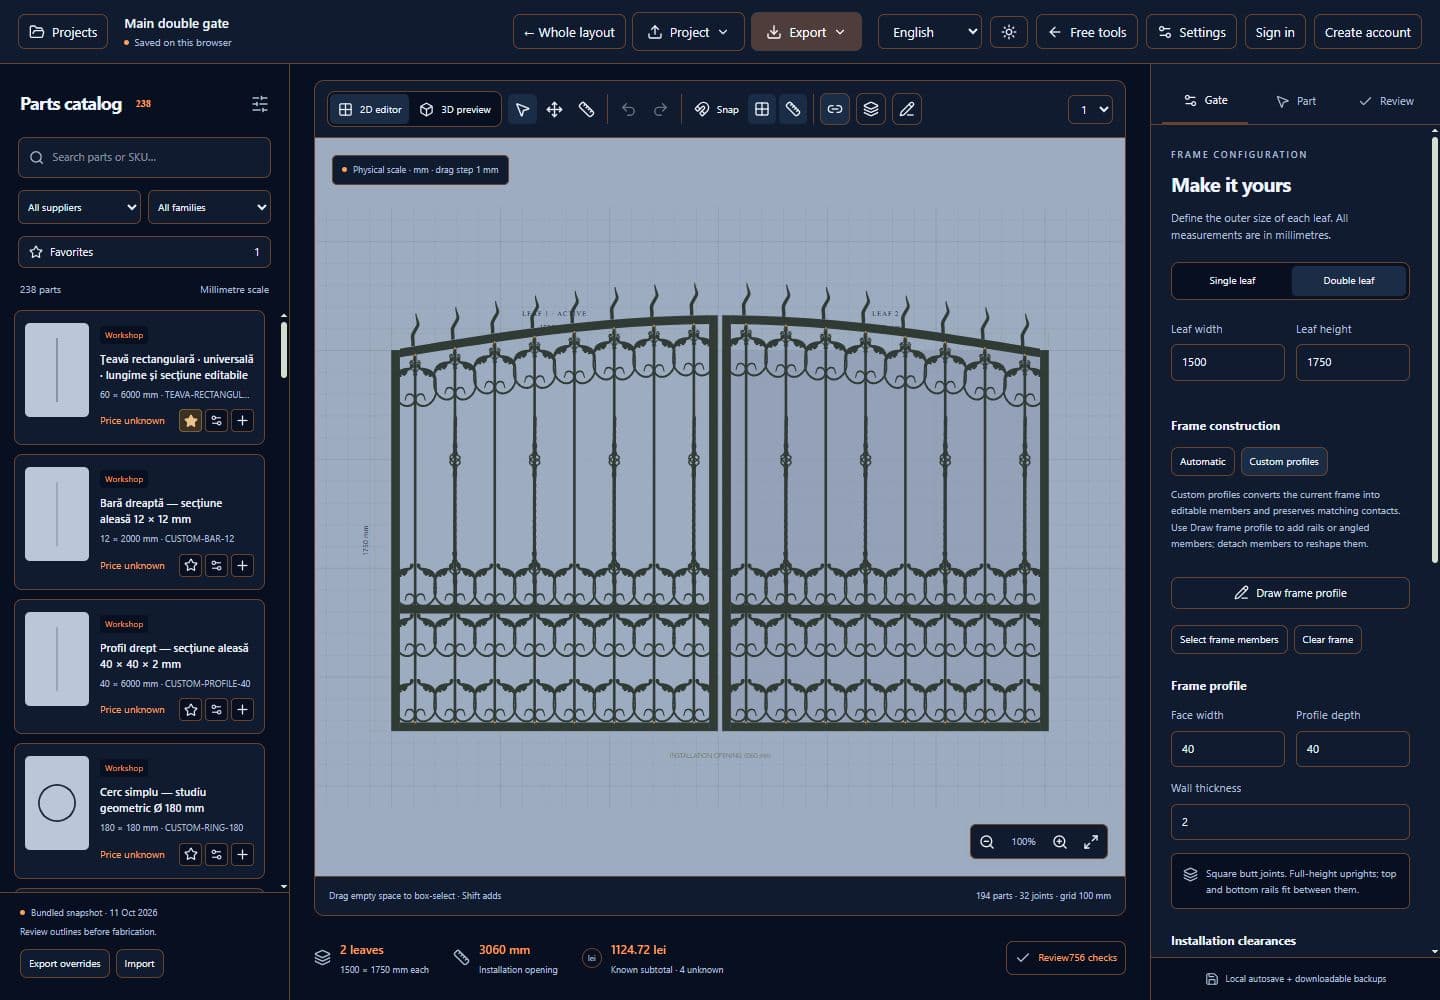Expand the Project menu
The width and height of the screenshot is (1440, 1000).
(x=688, y=32)
